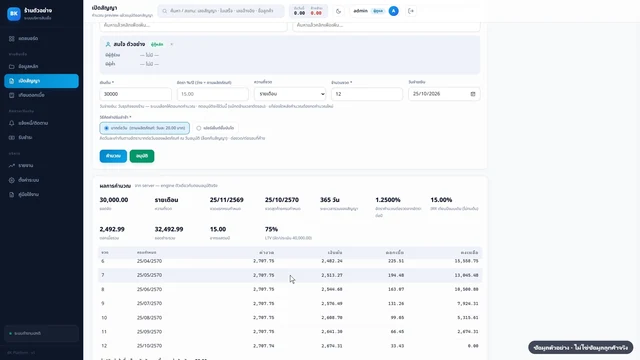
Task: Click the banknote payment icon in sidebar
Action: pyautogui.click(x=11, y=138)
